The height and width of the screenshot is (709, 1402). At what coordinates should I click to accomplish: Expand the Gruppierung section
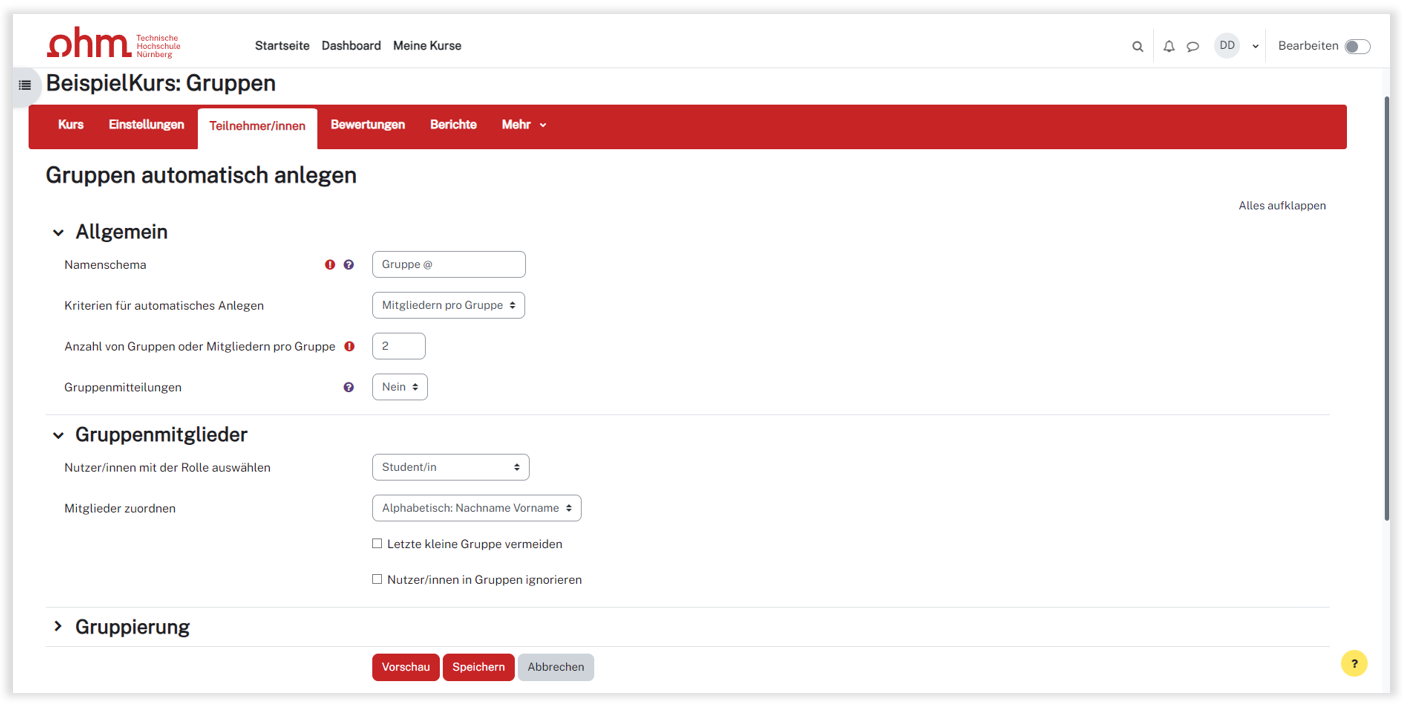(x=58, y=627)
